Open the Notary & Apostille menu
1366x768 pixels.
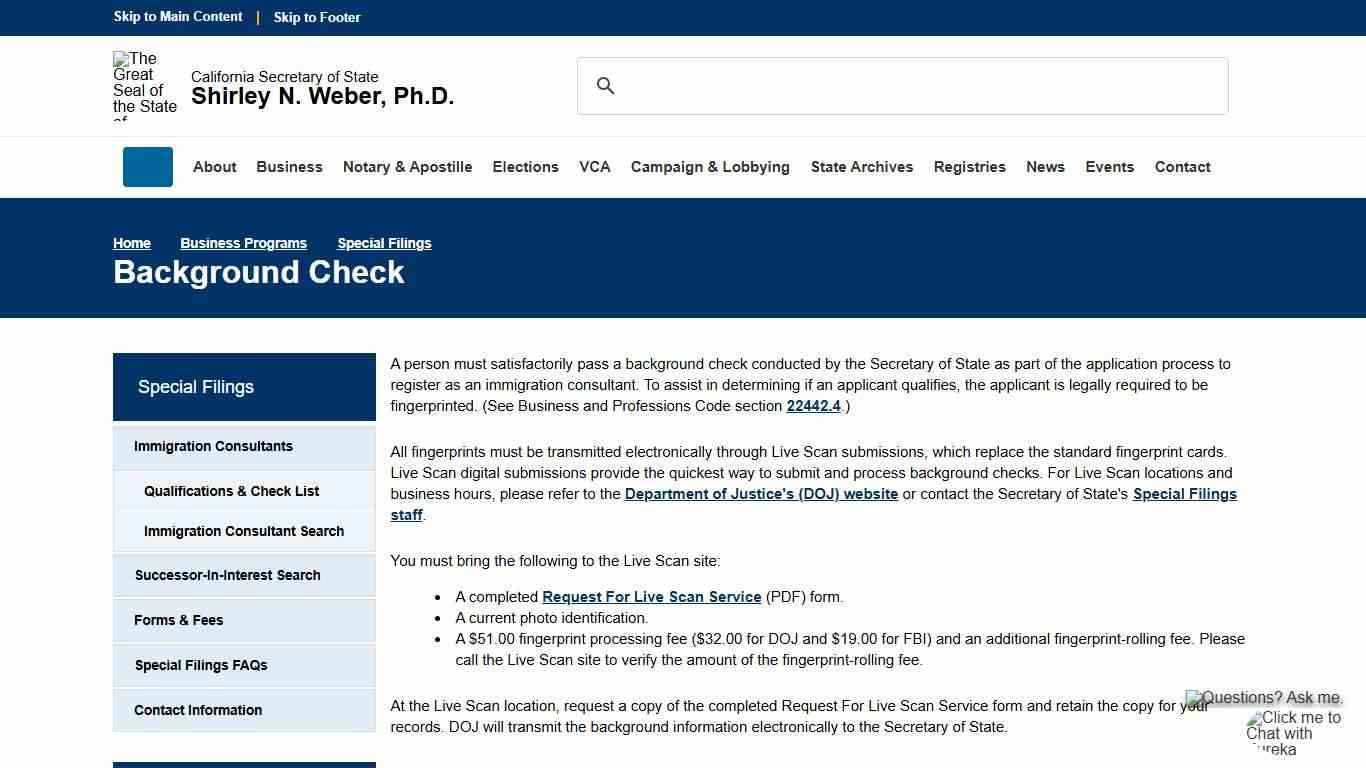(407, 167)
